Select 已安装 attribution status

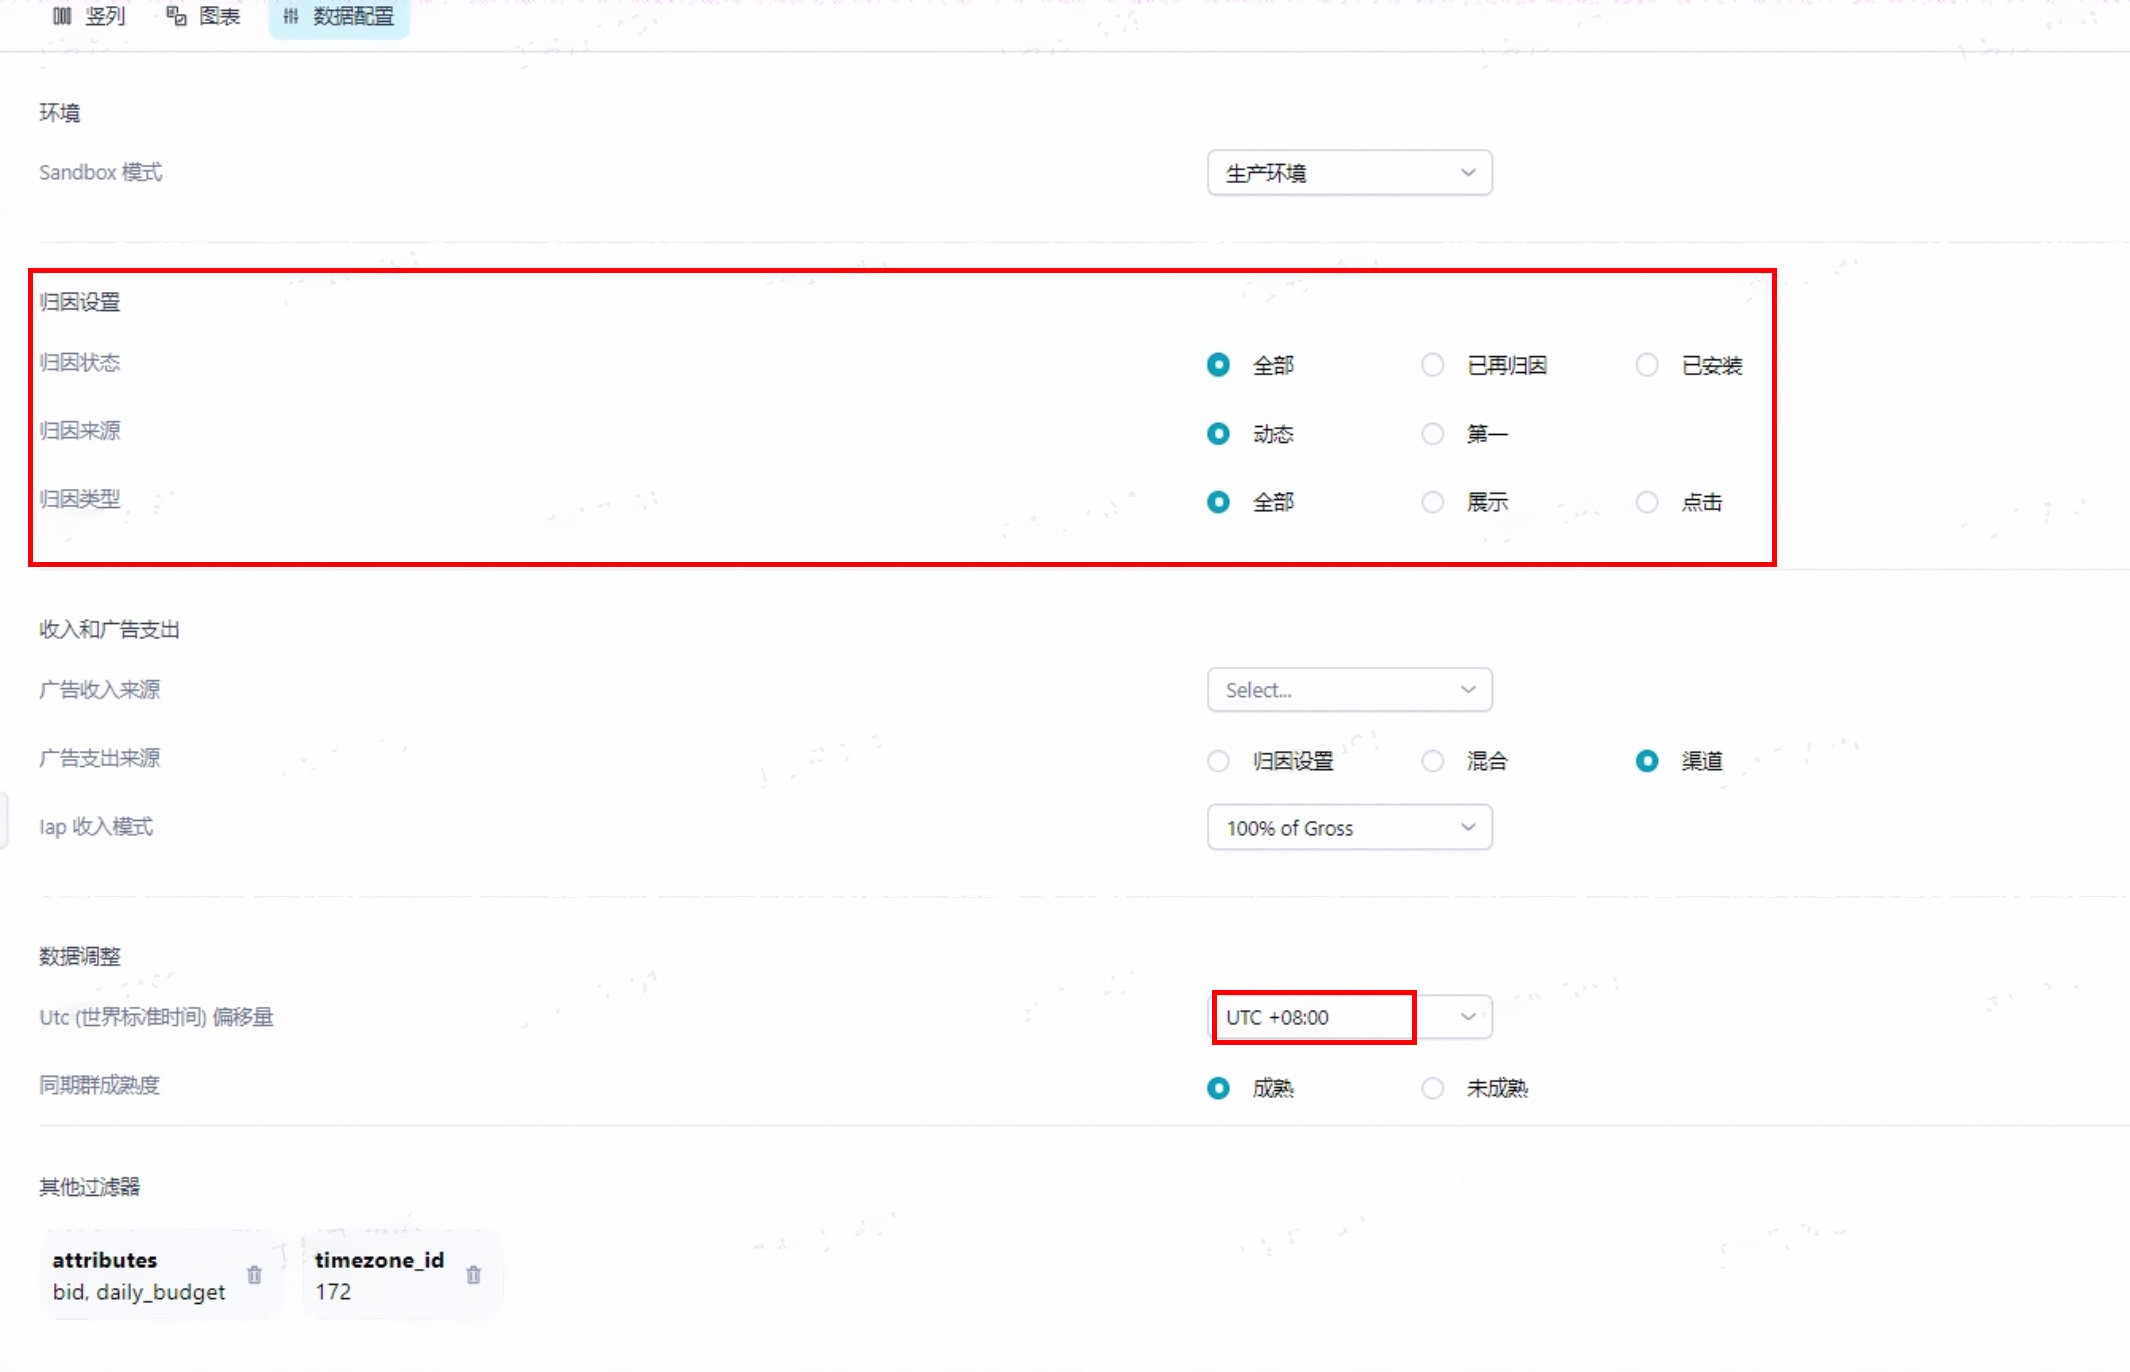pos(1646,365)
